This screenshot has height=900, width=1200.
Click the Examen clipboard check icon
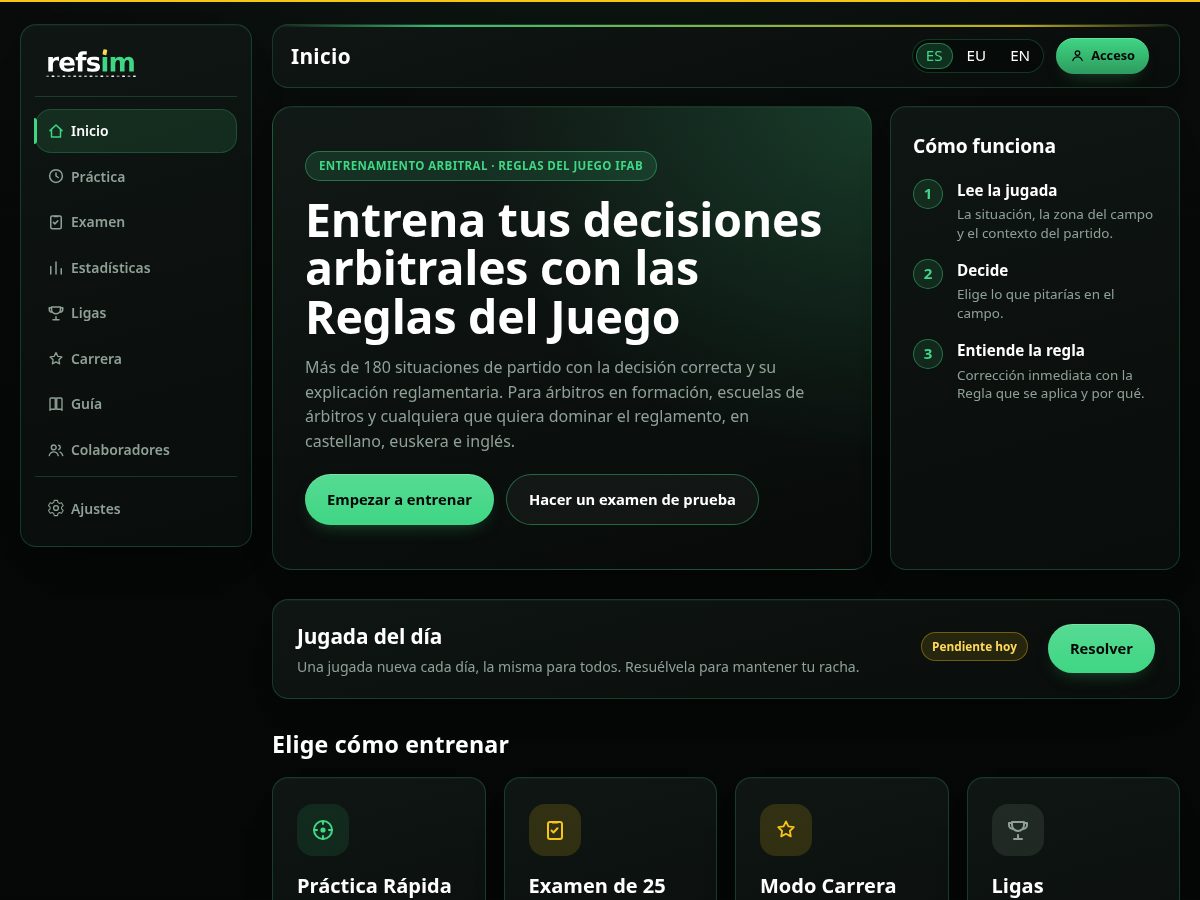56,222
